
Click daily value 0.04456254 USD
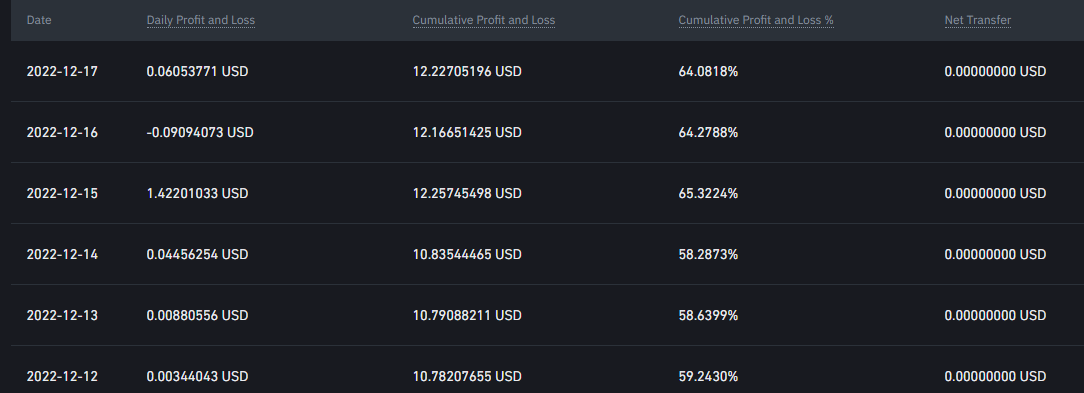[197, 255]
